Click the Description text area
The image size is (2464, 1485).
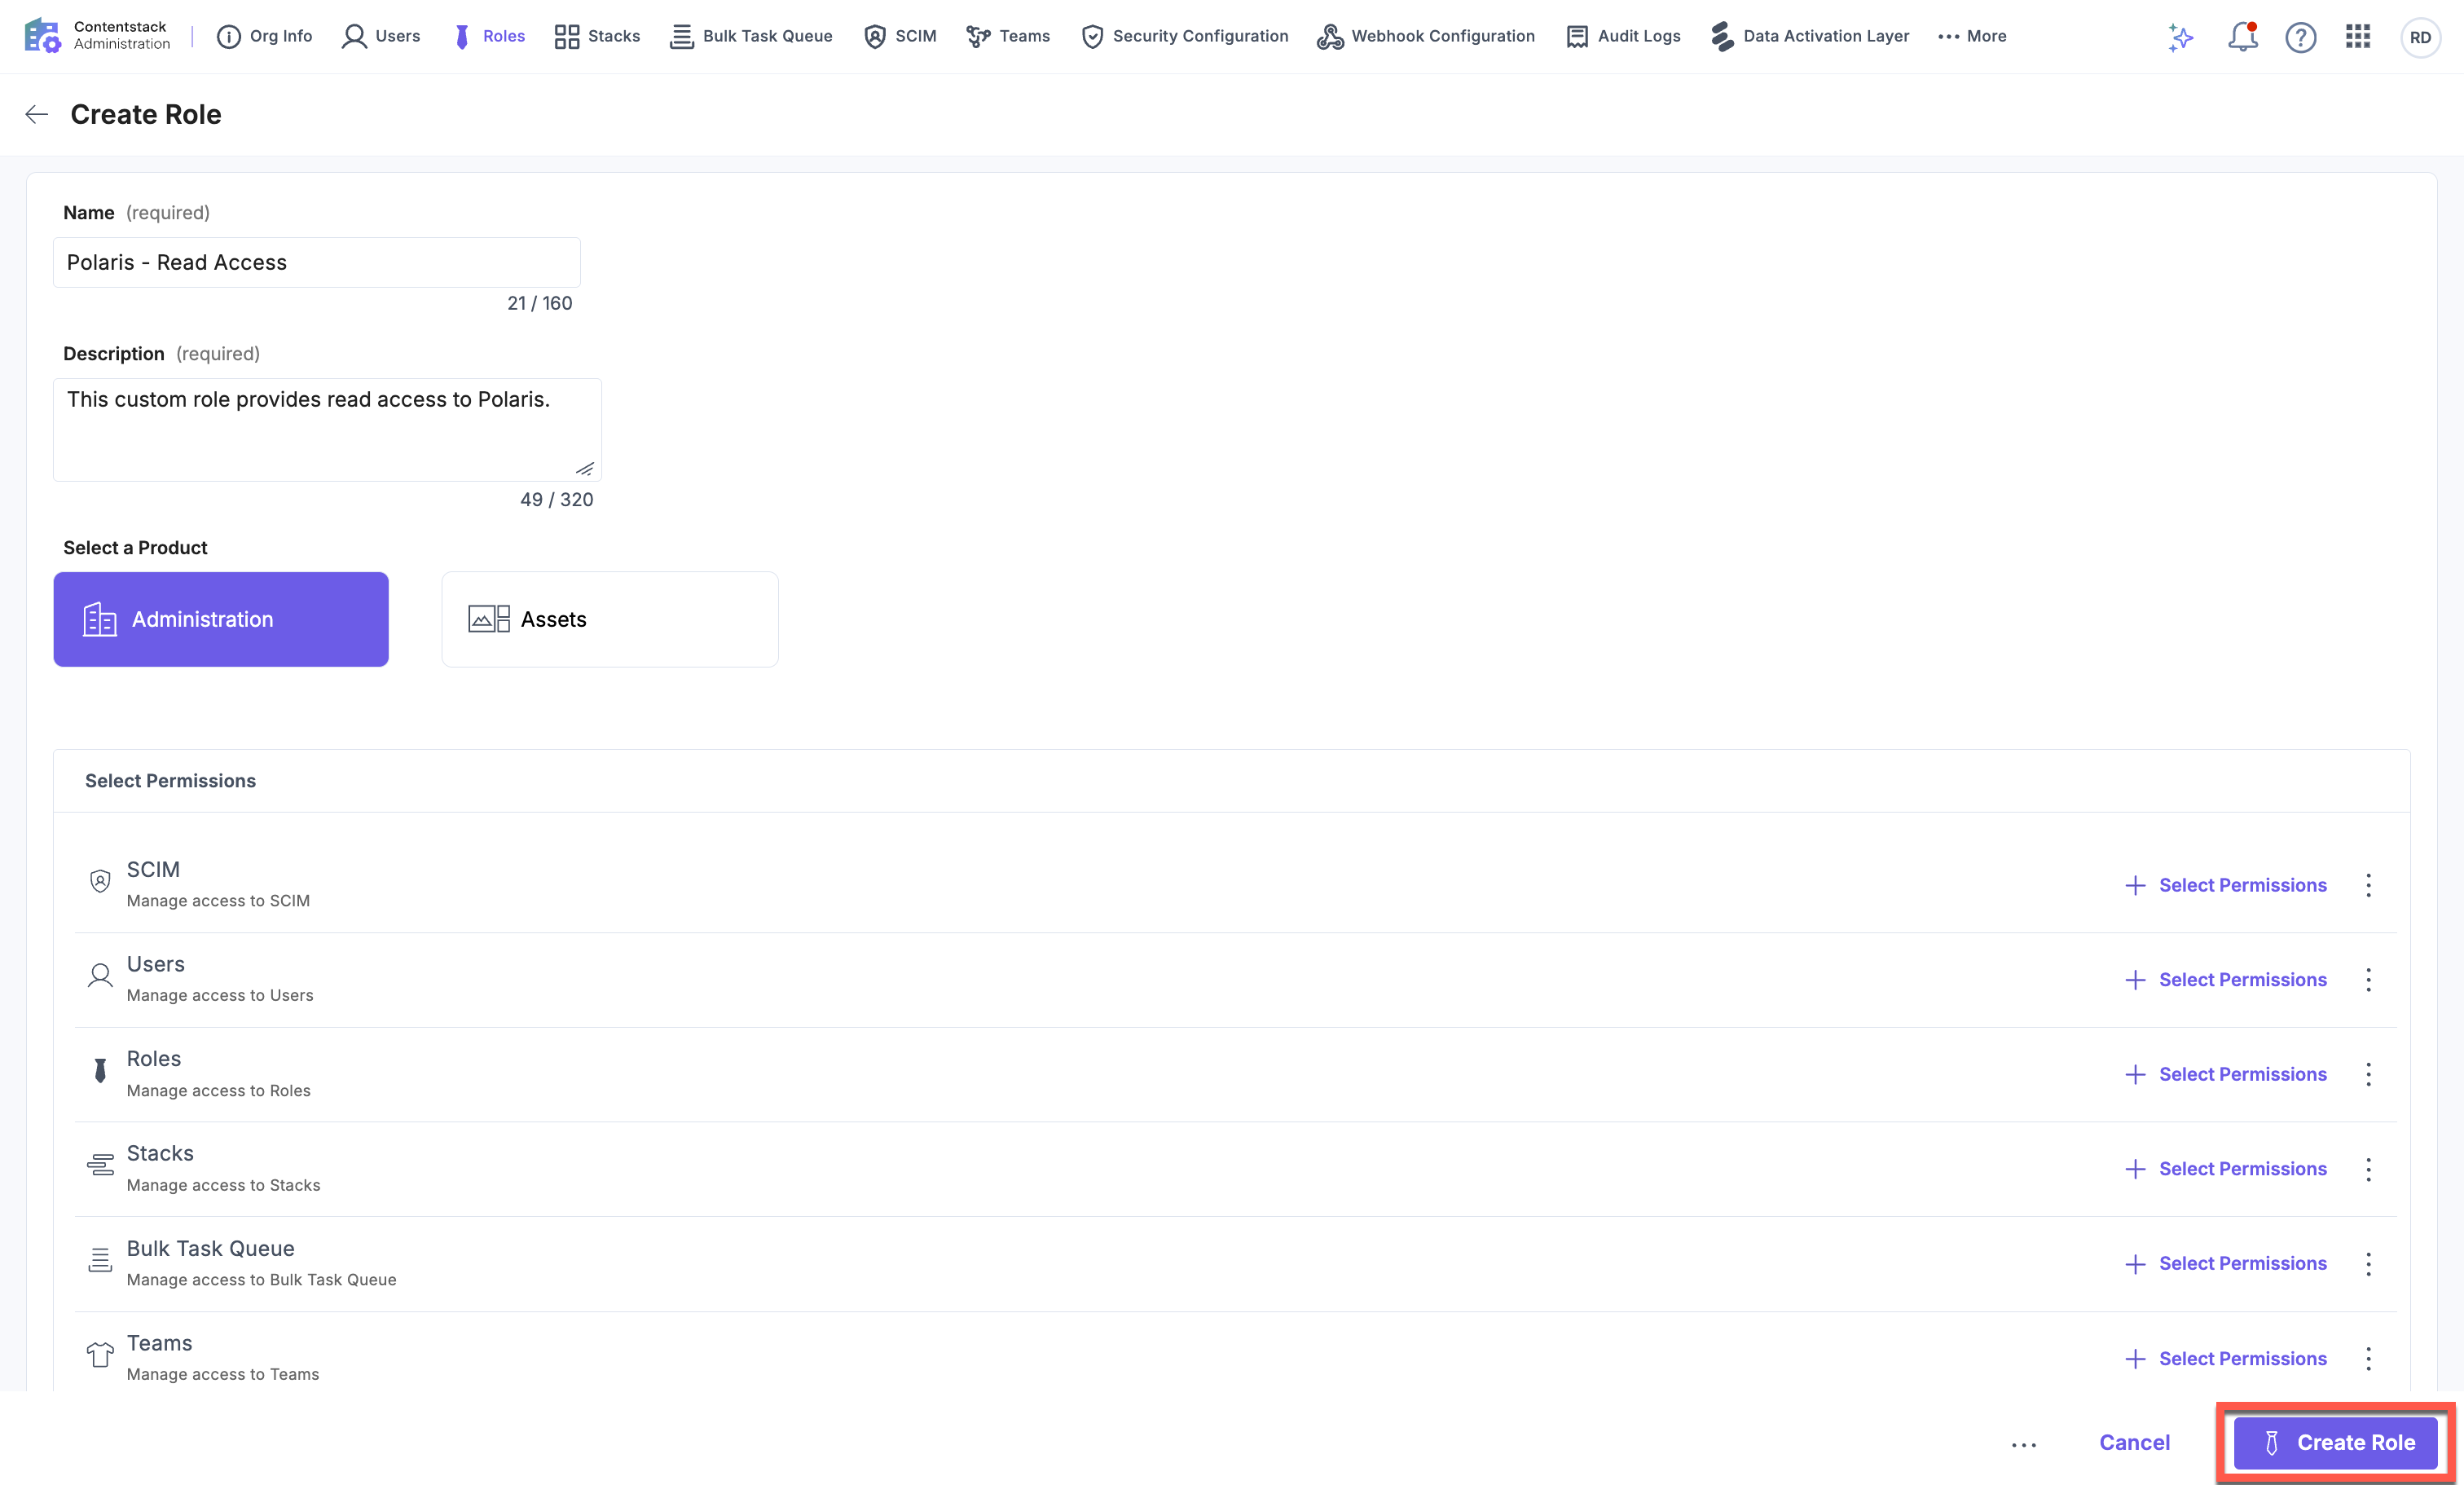[x=327, y=429]
